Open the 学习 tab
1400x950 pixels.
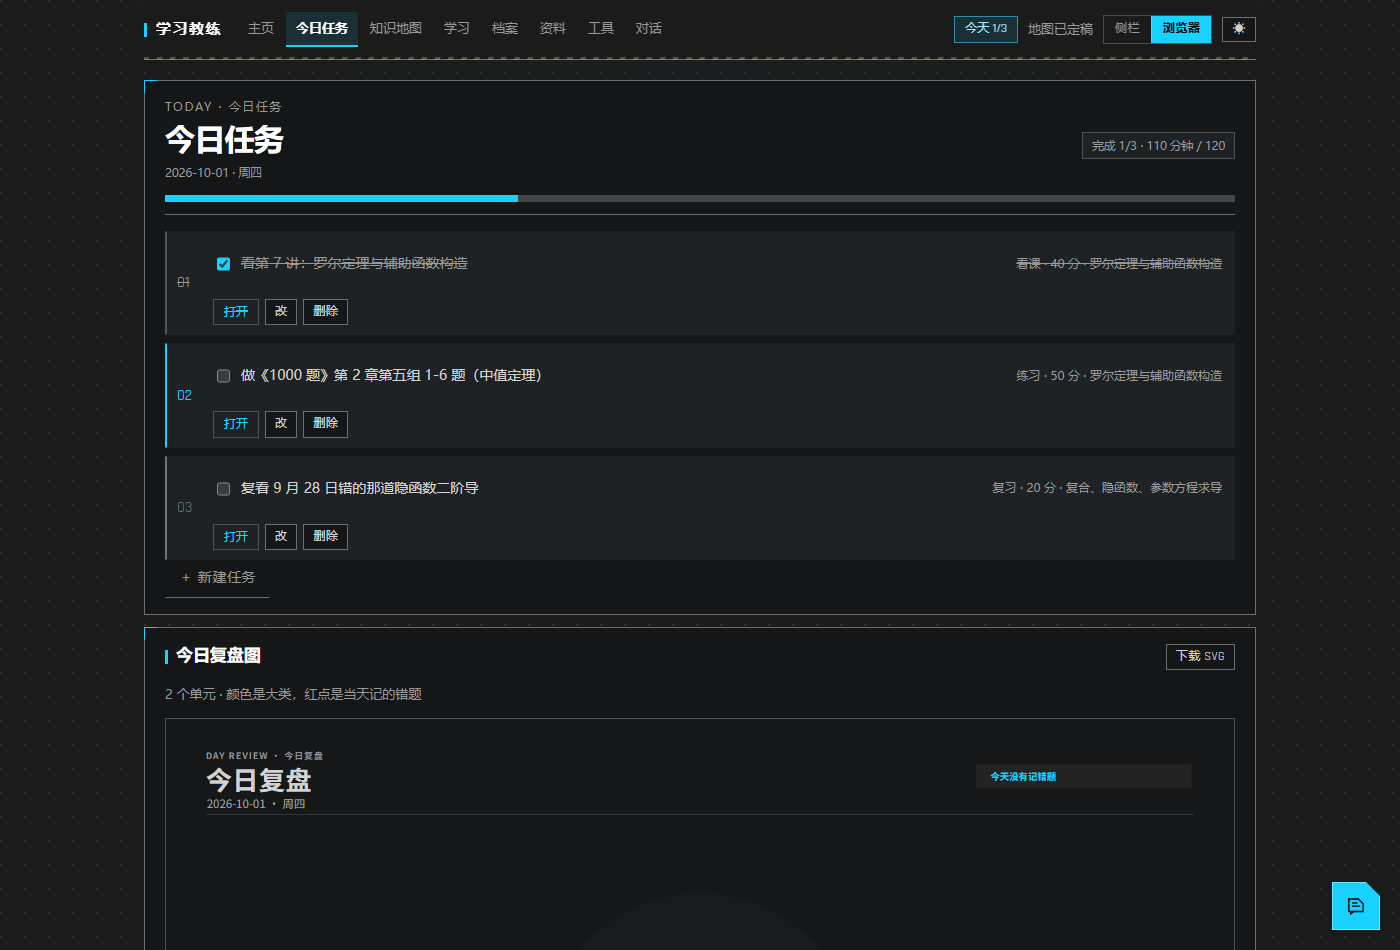click(457, 29)
